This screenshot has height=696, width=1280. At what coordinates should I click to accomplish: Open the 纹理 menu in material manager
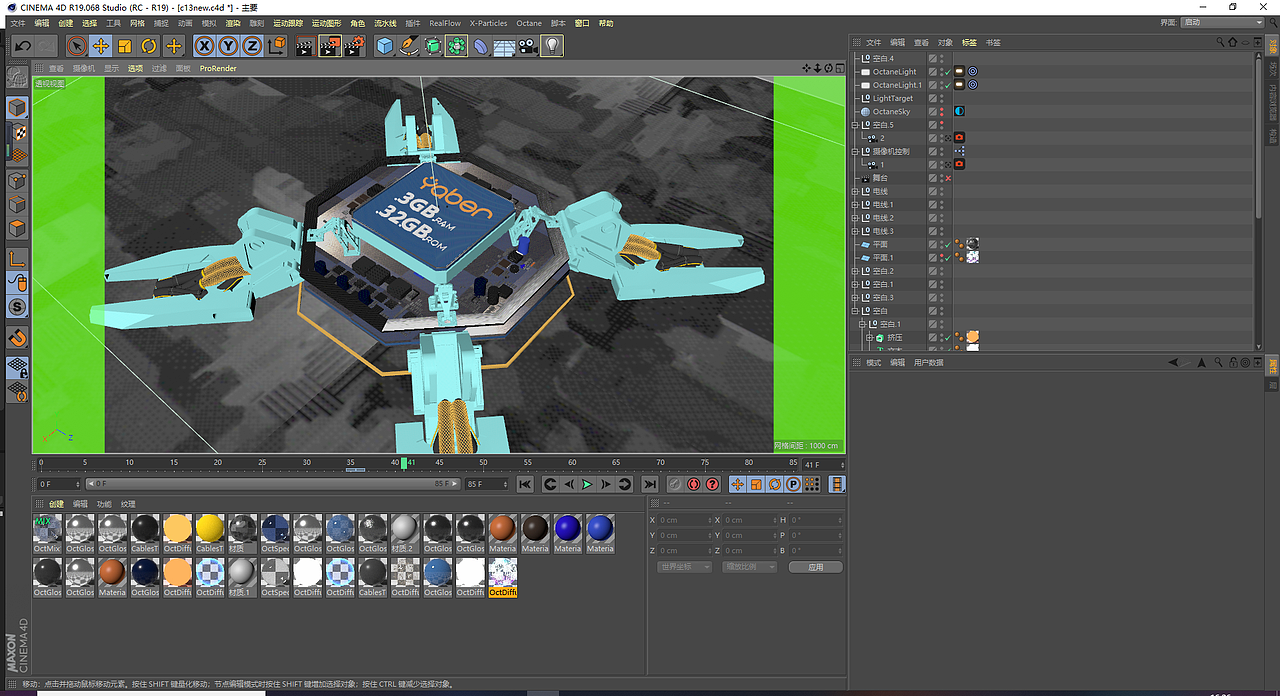(128, 504)
